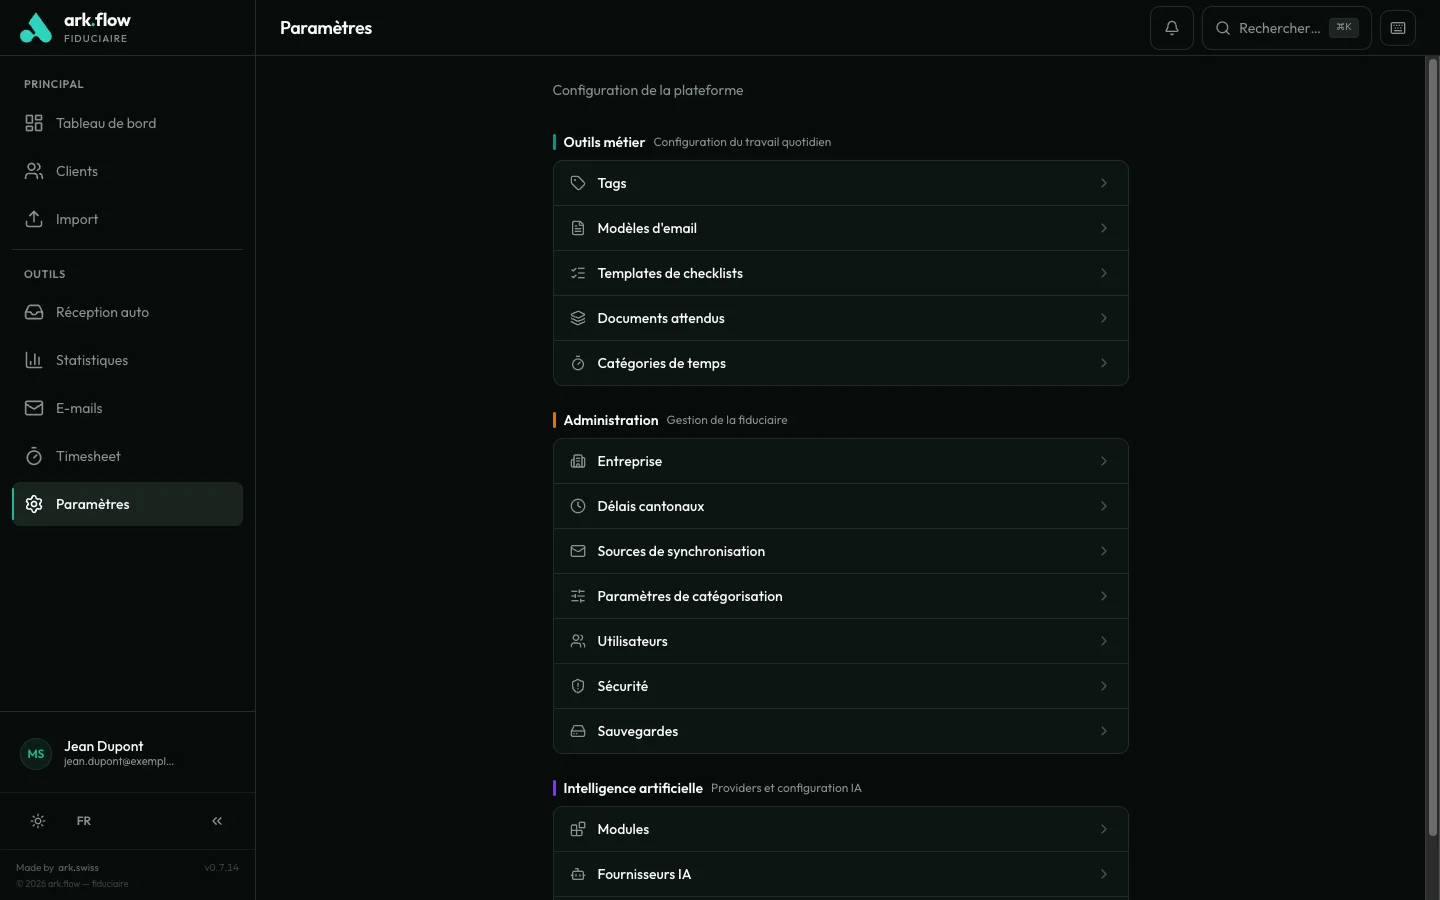Viewport: 1440px width, 900px height.
Task: Click the vertical page scrollbar
Action: coord(1432,447)
